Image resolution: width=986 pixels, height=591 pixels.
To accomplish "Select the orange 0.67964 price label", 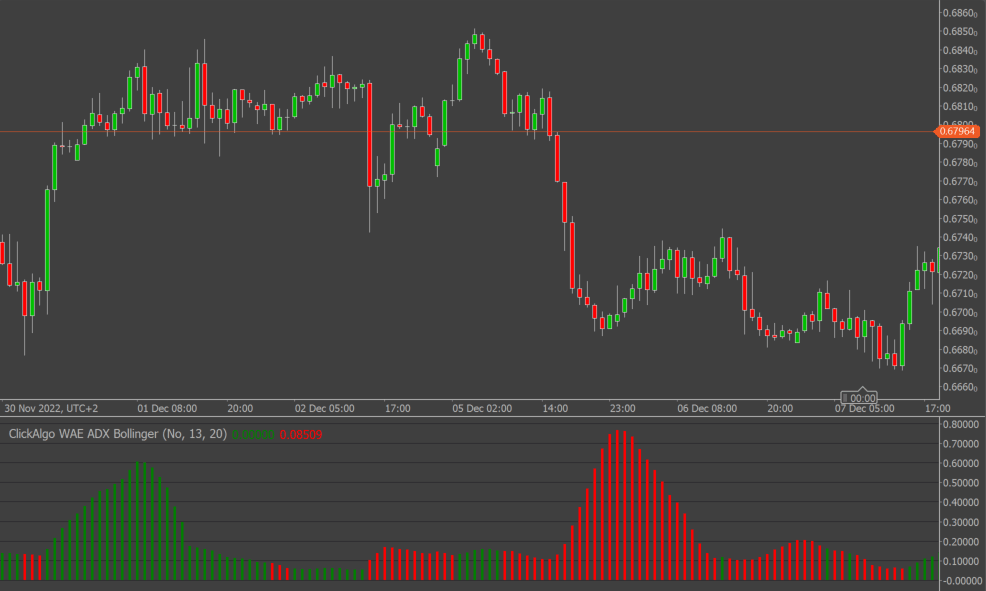I will pos(958,131).
